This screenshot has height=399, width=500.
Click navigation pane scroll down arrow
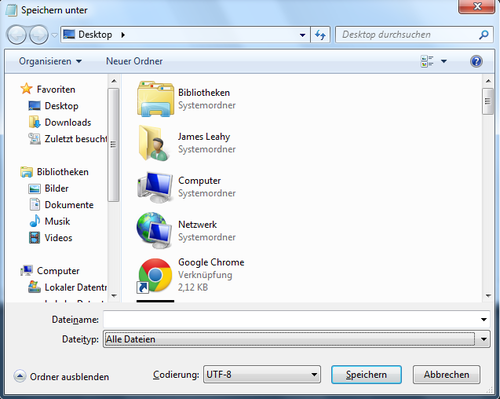114,296
